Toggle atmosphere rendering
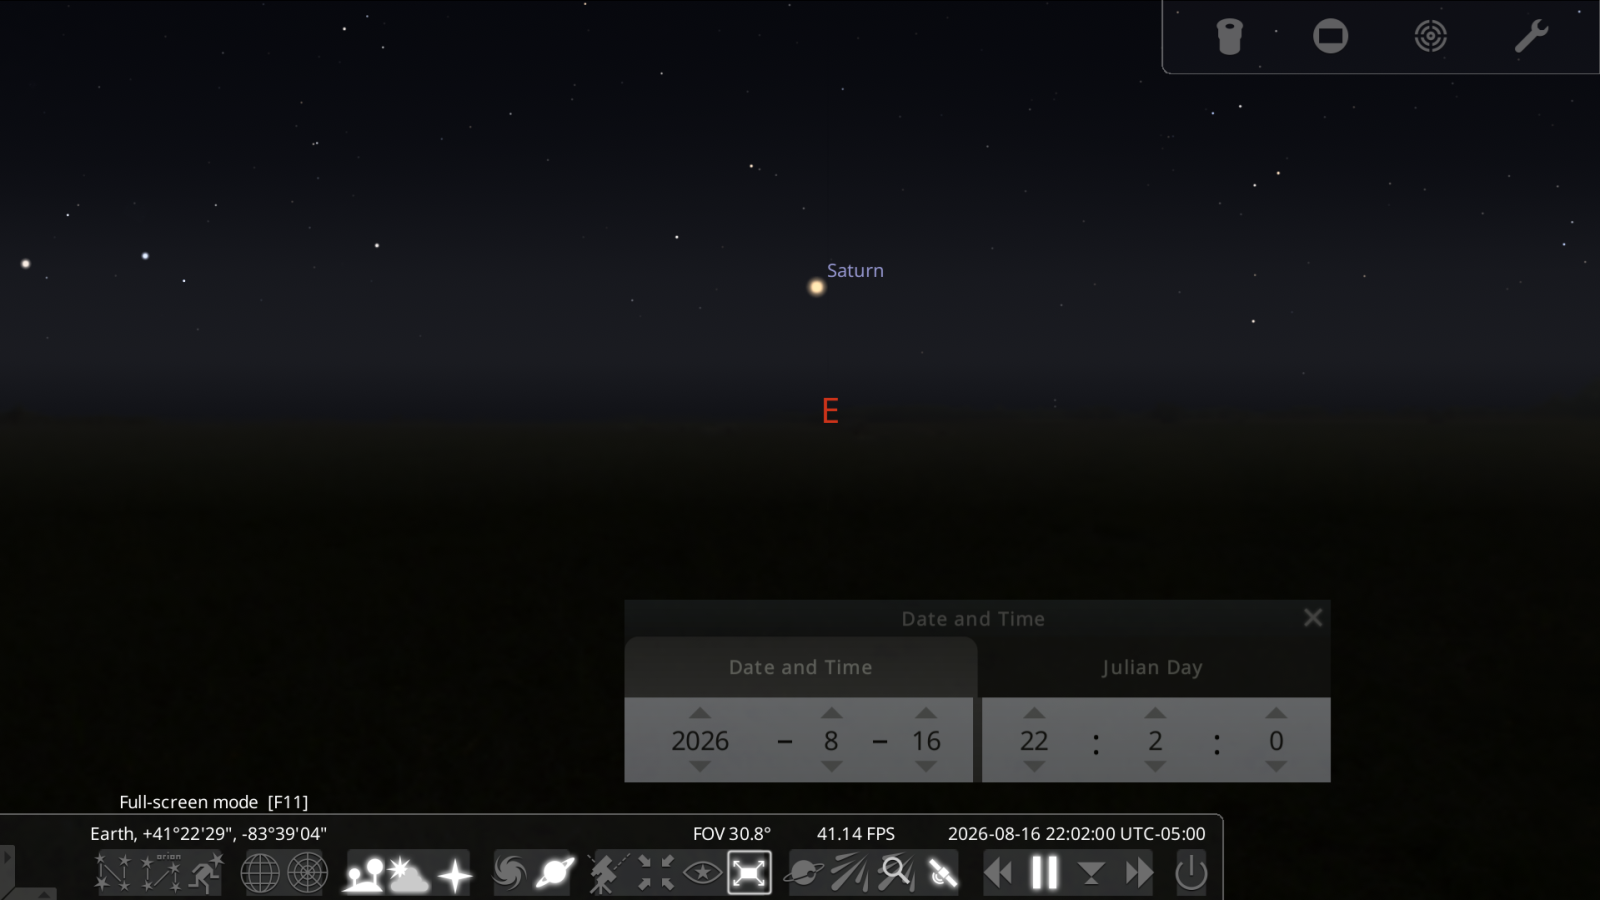 coord(408,873)
